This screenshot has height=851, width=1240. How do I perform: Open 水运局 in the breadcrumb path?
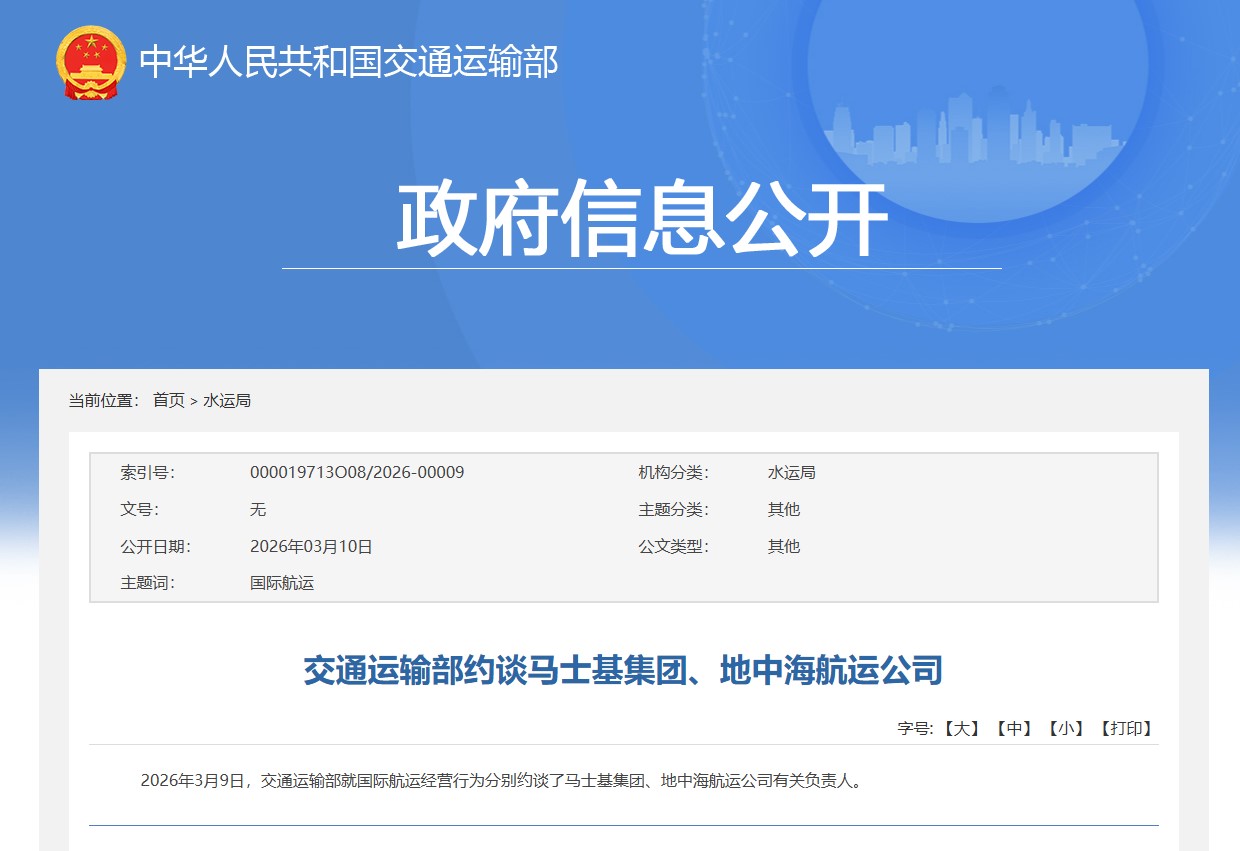[x=227, y=400]
